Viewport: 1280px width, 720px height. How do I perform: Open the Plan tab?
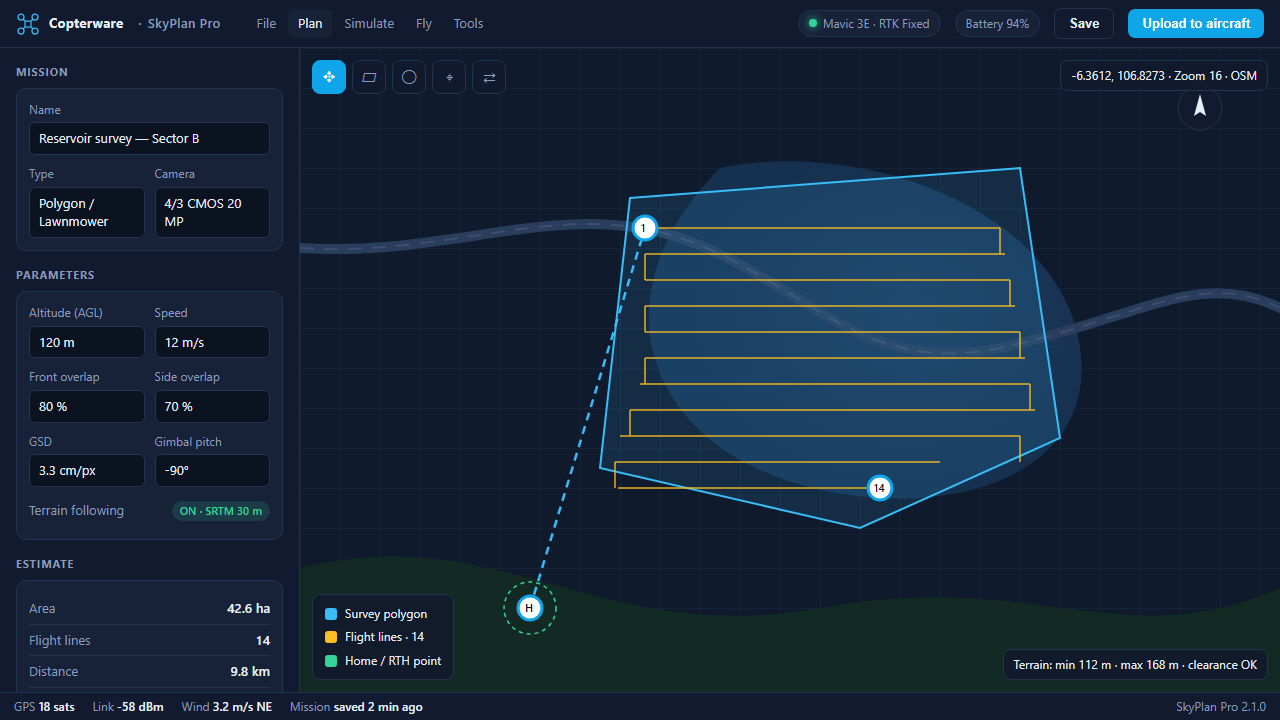tap(310, 24)
